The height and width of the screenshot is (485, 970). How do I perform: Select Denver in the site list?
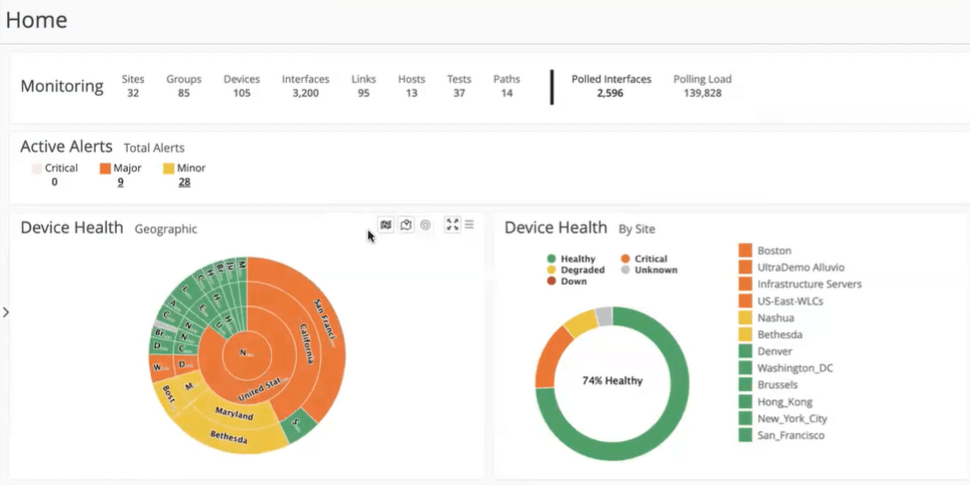[766, 351]
